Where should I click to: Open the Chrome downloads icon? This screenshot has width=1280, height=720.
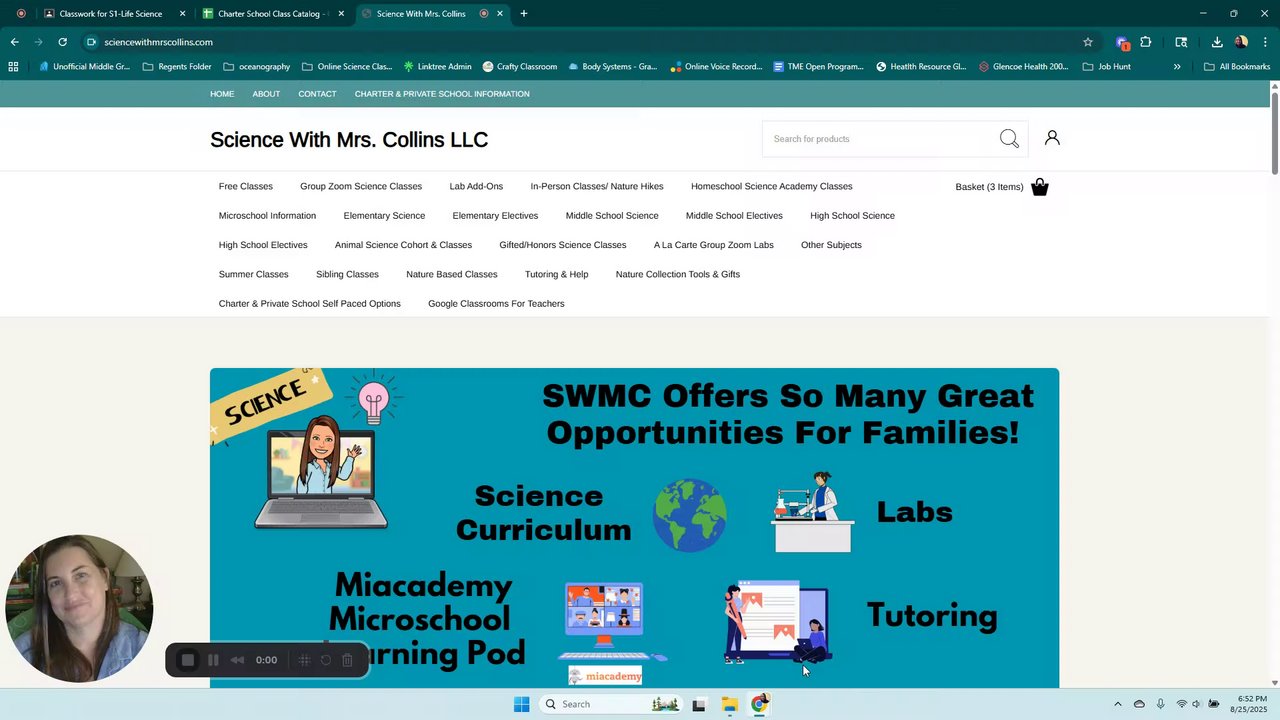pyautogui.click(x=1217, y=42)
